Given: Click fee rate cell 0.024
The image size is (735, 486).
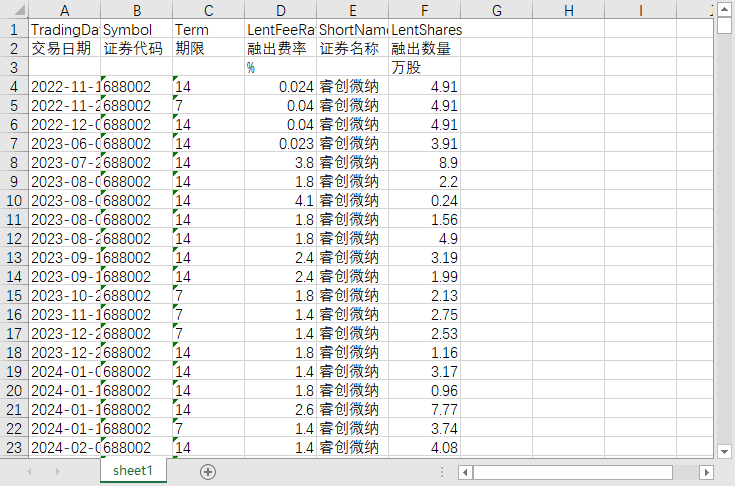Looking at the screenshot, I should pyautogui.click(x=280, y=87).
